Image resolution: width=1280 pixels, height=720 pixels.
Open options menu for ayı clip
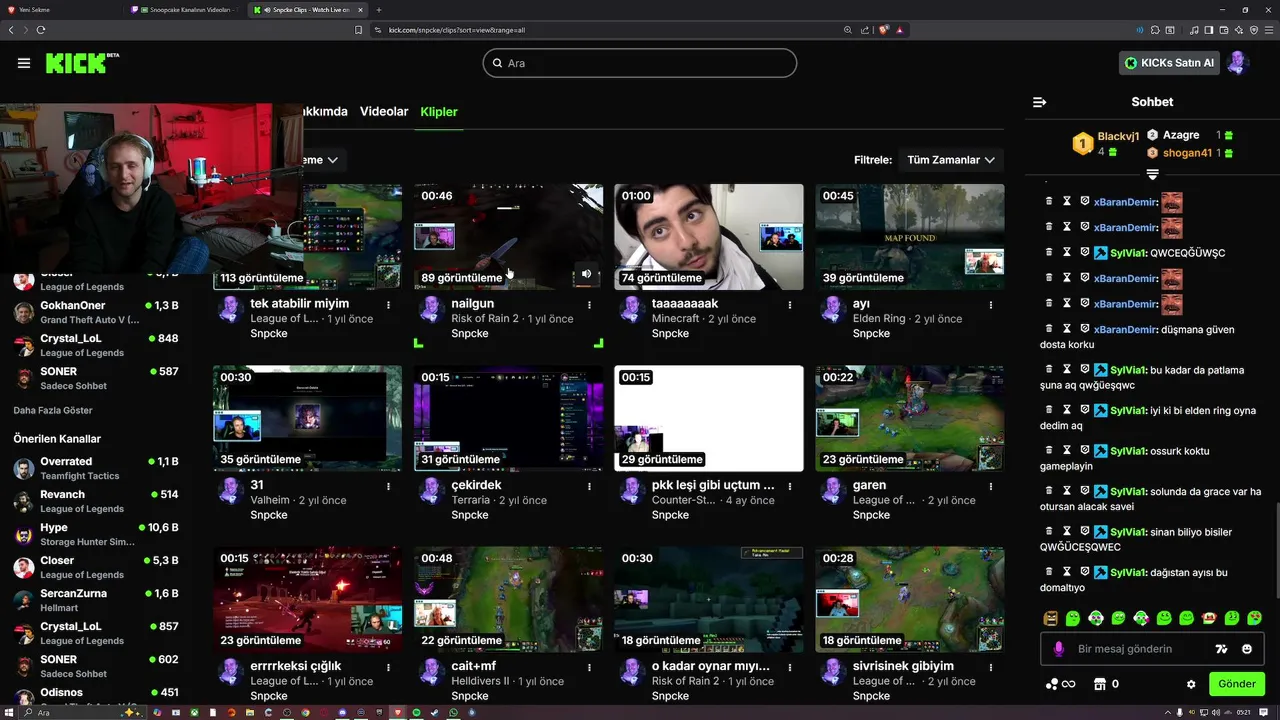pos(991,305)
